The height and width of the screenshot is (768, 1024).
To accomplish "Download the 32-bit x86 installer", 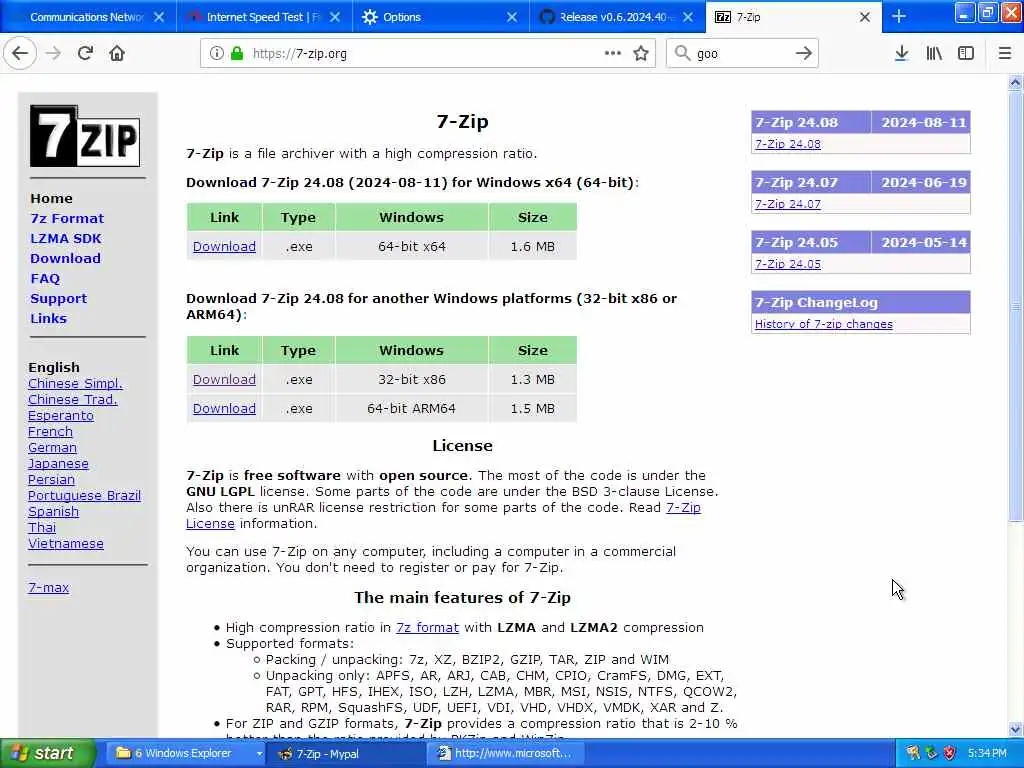I will (224, 379).
